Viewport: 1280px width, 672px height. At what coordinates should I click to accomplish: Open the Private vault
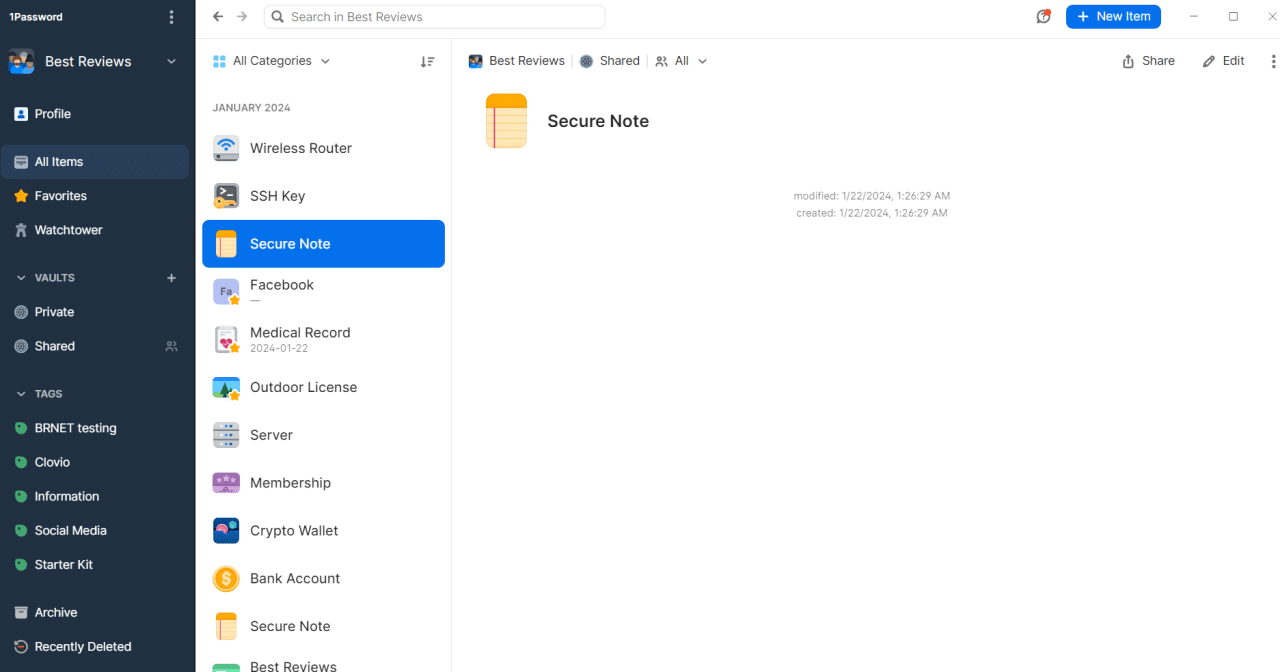[54, 311]
